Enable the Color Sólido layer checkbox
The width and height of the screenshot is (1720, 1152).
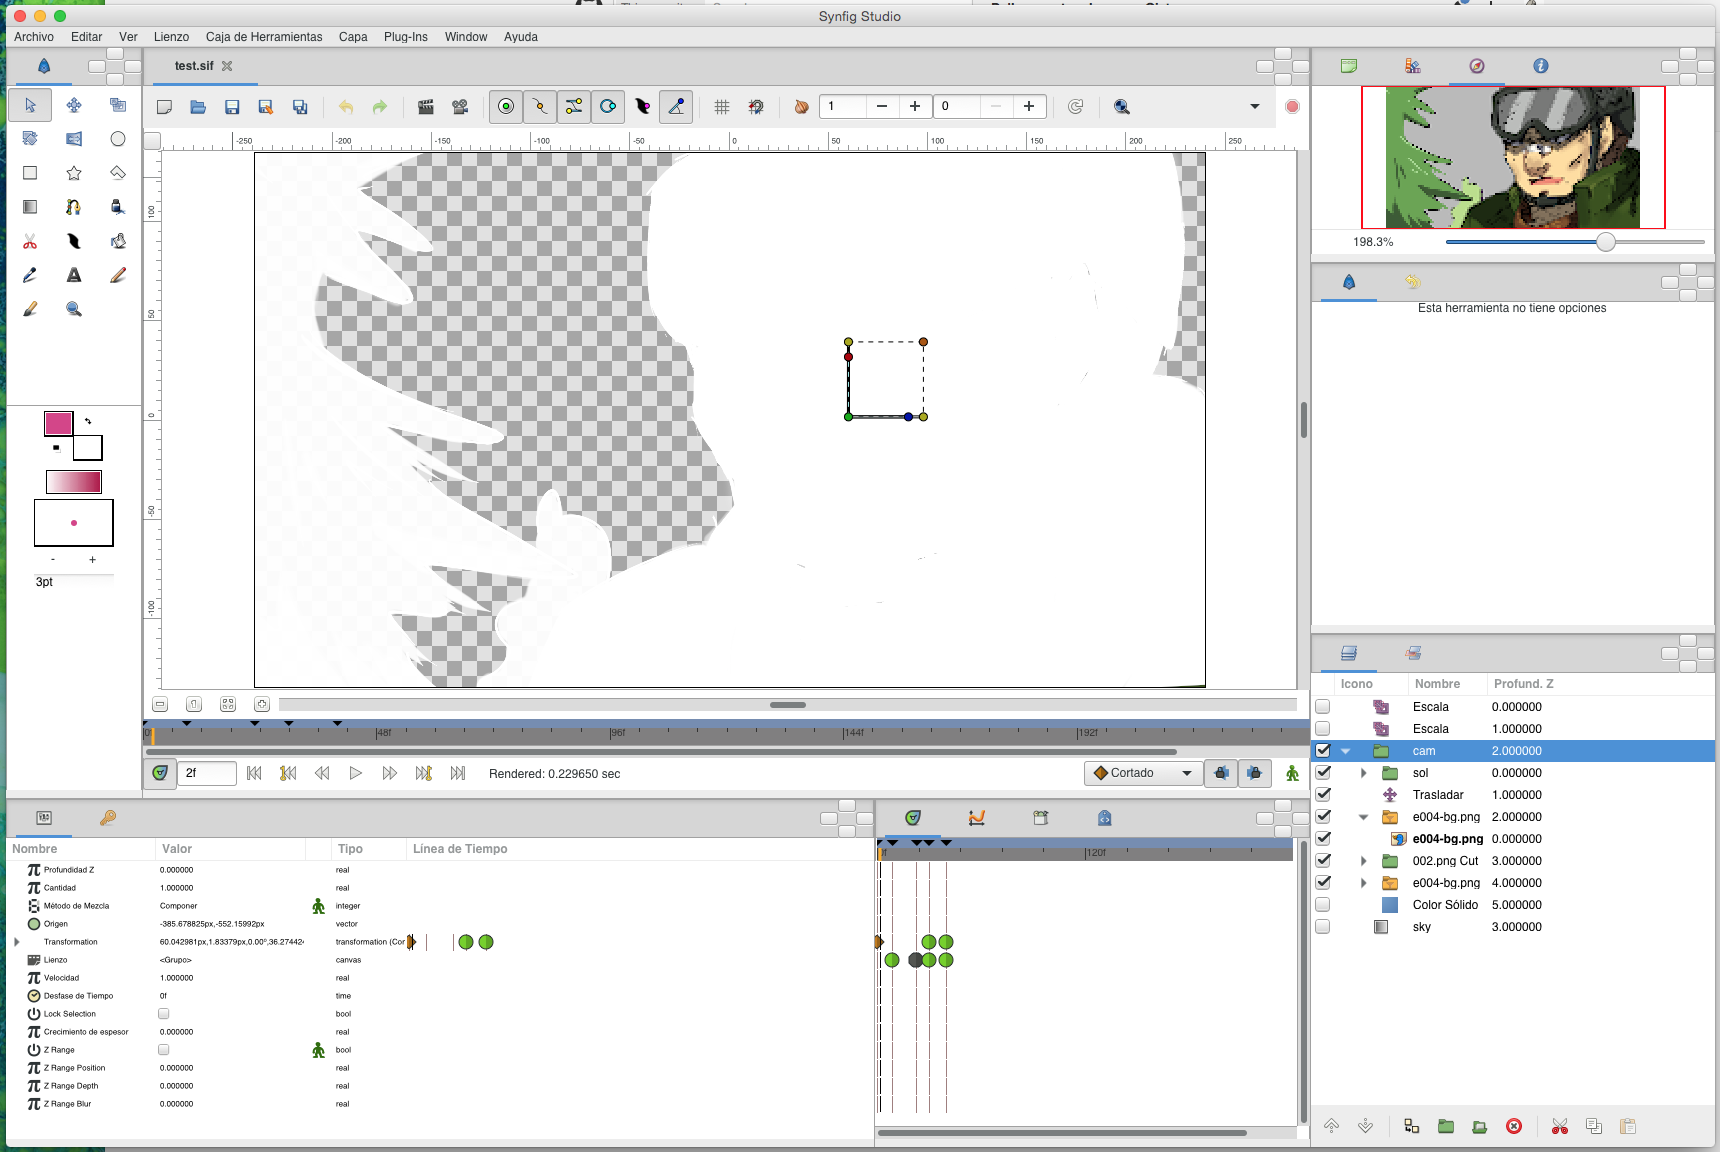click(x=1323, y=905)
